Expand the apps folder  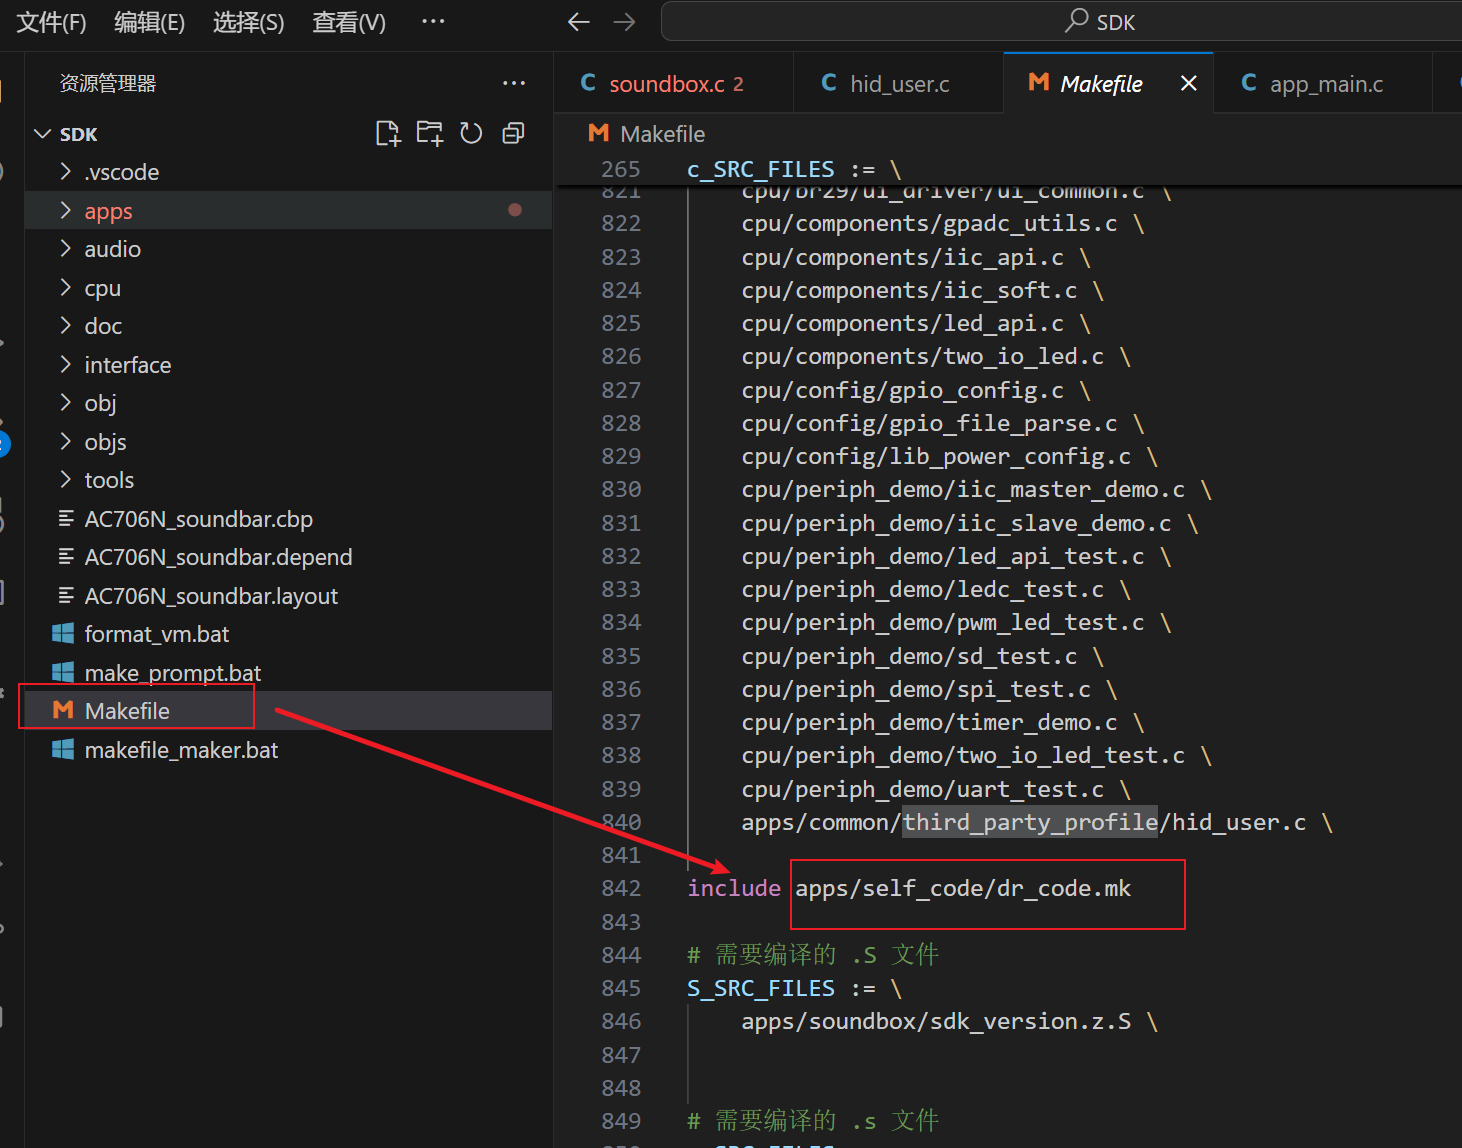click(x=66, y=210)
